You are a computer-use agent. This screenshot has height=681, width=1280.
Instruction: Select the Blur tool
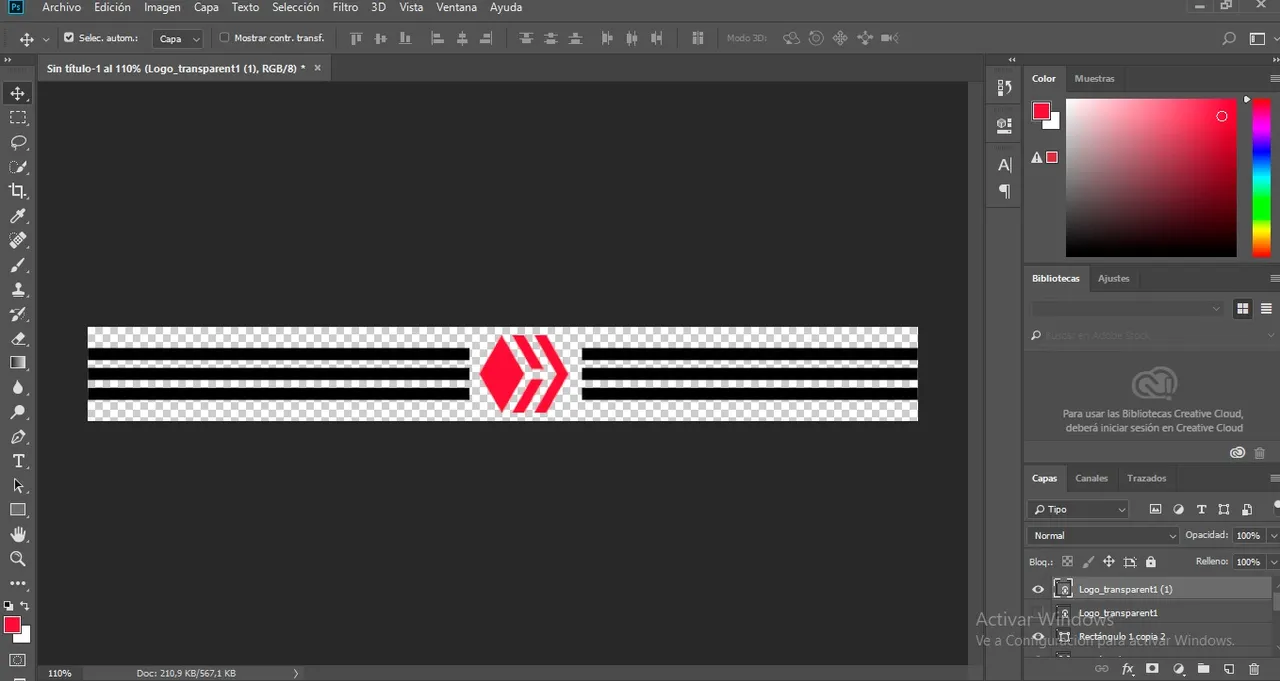pyautogui.click(x=18, y=388)
